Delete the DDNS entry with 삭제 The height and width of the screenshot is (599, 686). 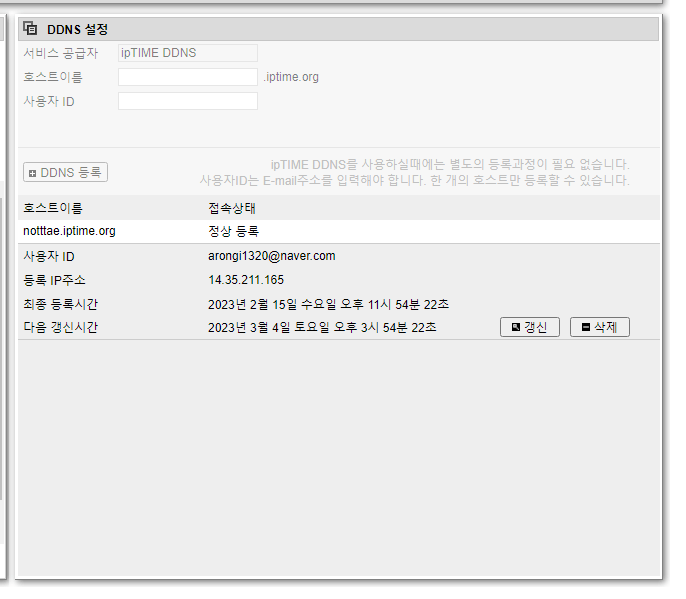click(x=600, y=327)
